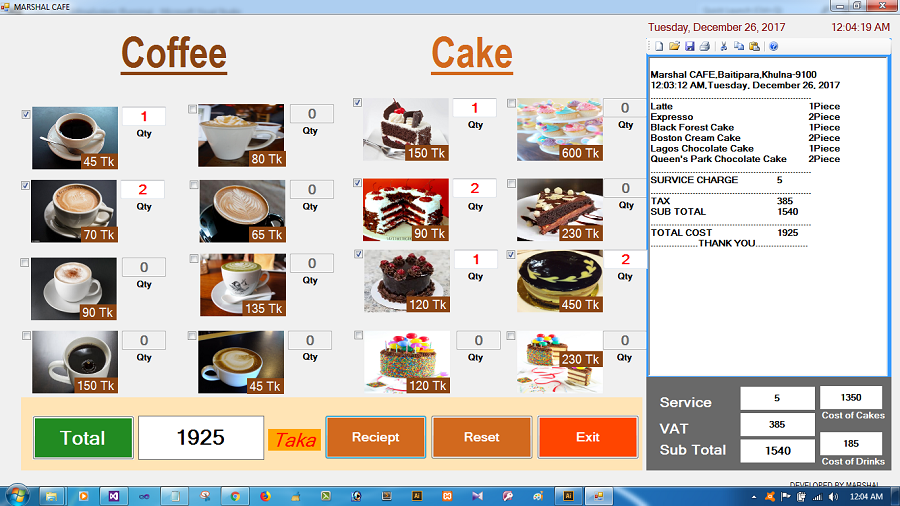The width and height of the screenshot is (900, 506).
Task: Enable the checkbox for the 80 Tk coffee
Action: click(x=193, y=109)
